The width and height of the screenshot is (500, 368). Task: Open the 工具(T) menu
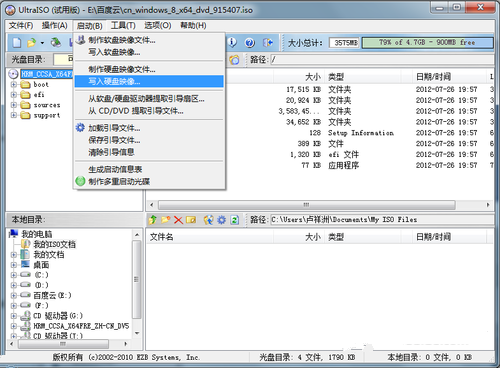(x=123, y=26)
